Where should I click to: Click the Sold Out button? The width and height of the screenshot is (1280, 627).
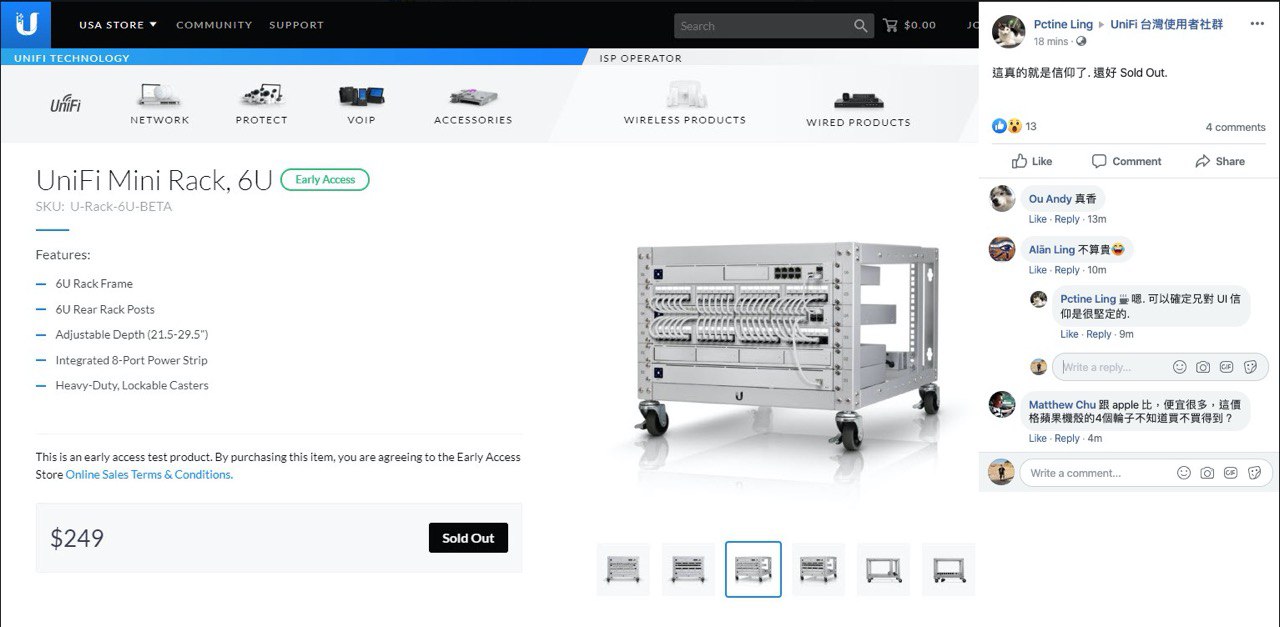point(468,538)
